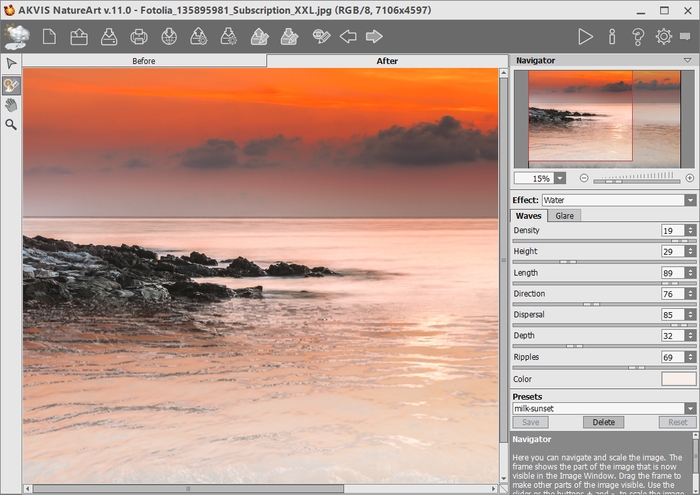Print the image with printer icon
The height and width of the screenshot is (495, 700).
coord(139,37)
